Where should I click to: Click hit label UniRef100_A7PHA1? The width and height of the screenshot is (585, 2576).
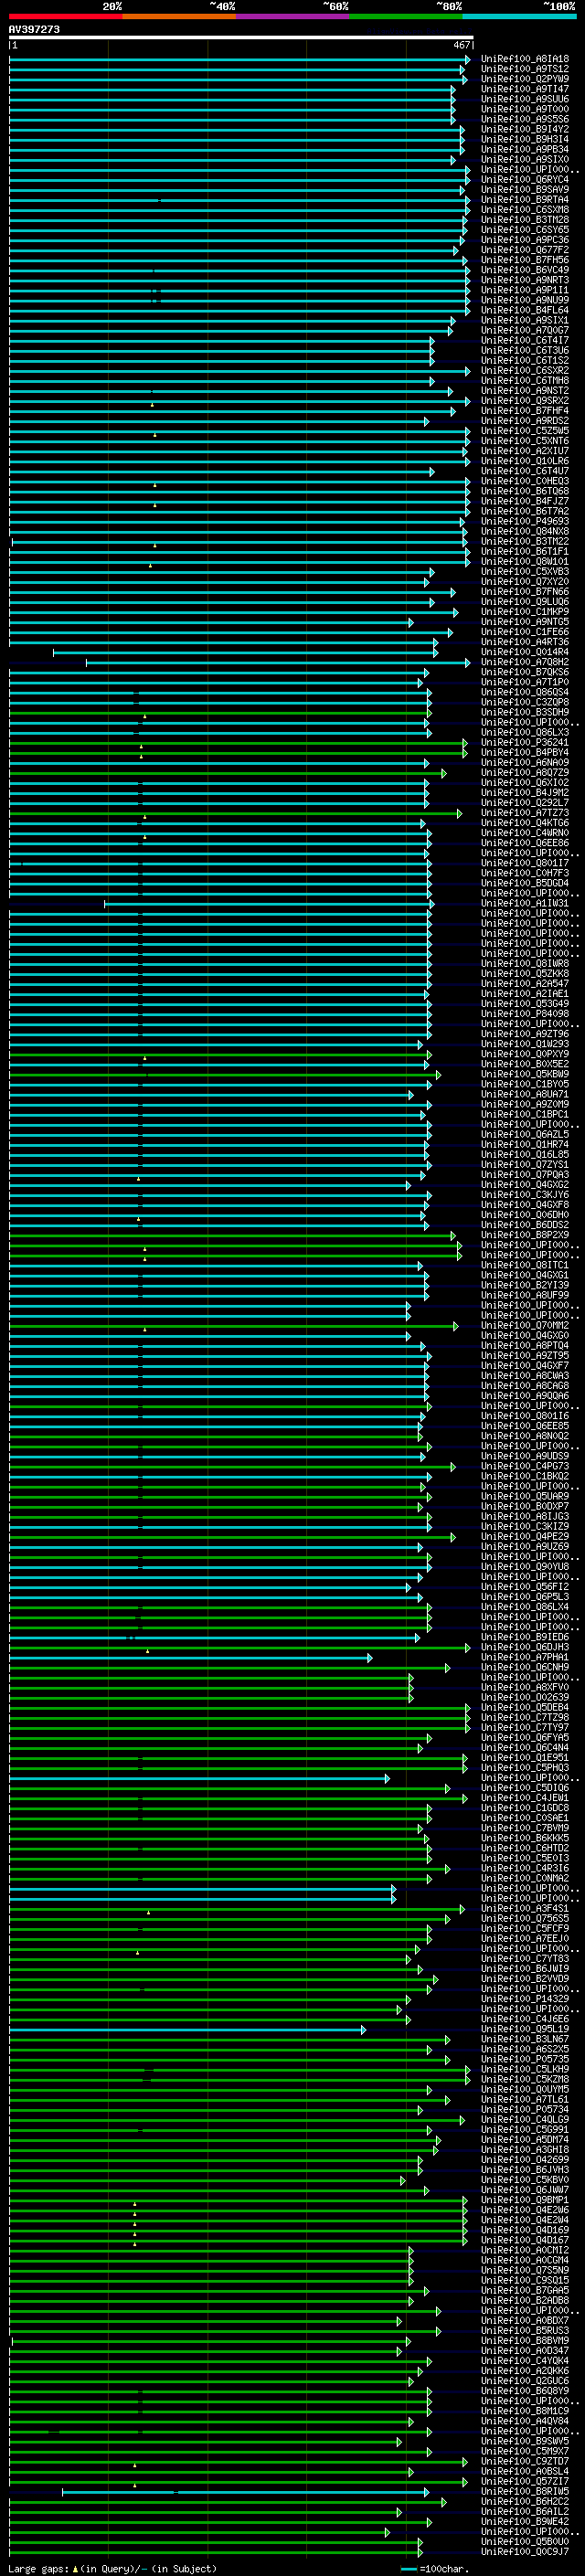tap(525, 1657)
